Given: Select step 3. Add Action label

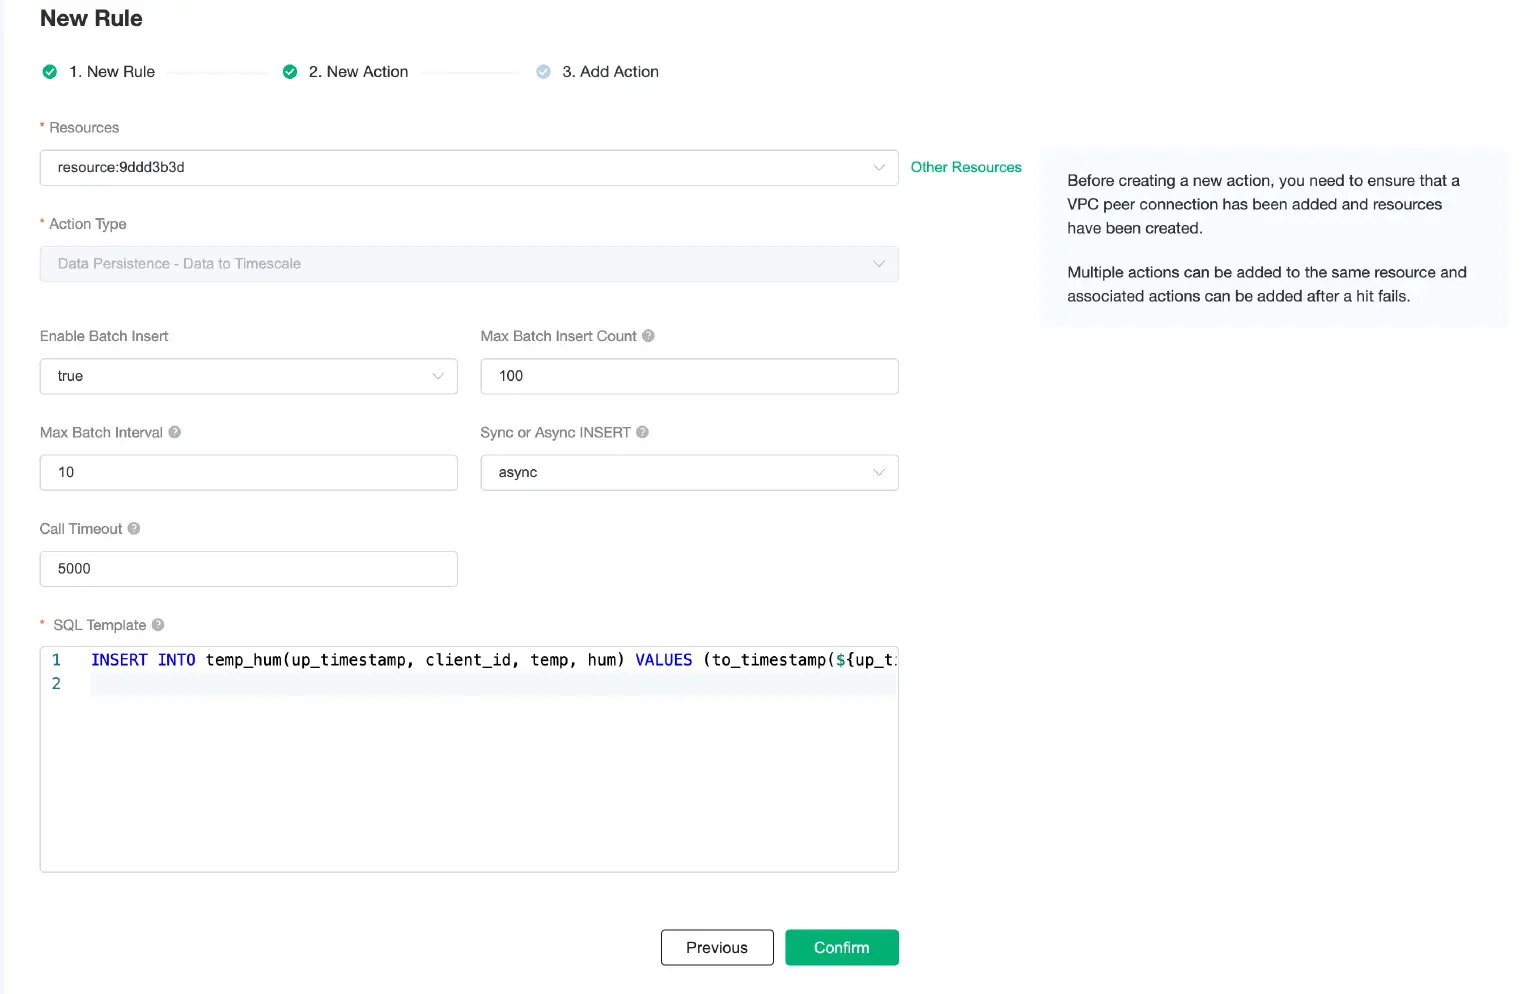Looking at the screenshot, I should click(x=610, y=72).
